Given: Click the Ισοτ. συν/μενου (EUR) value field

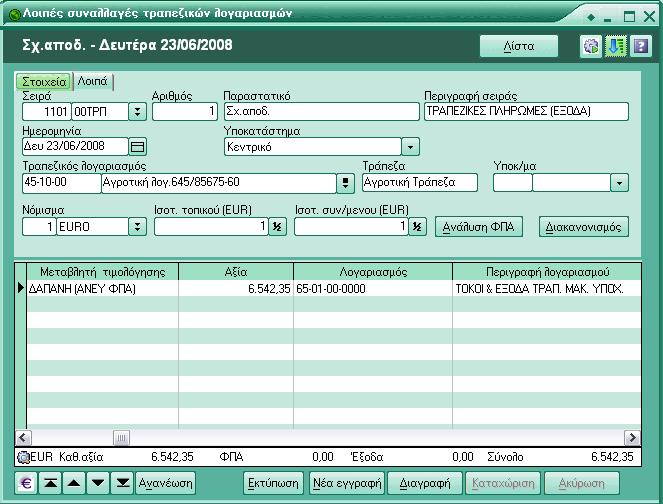Looking at the screenshot, I should (x=351, y=227).
